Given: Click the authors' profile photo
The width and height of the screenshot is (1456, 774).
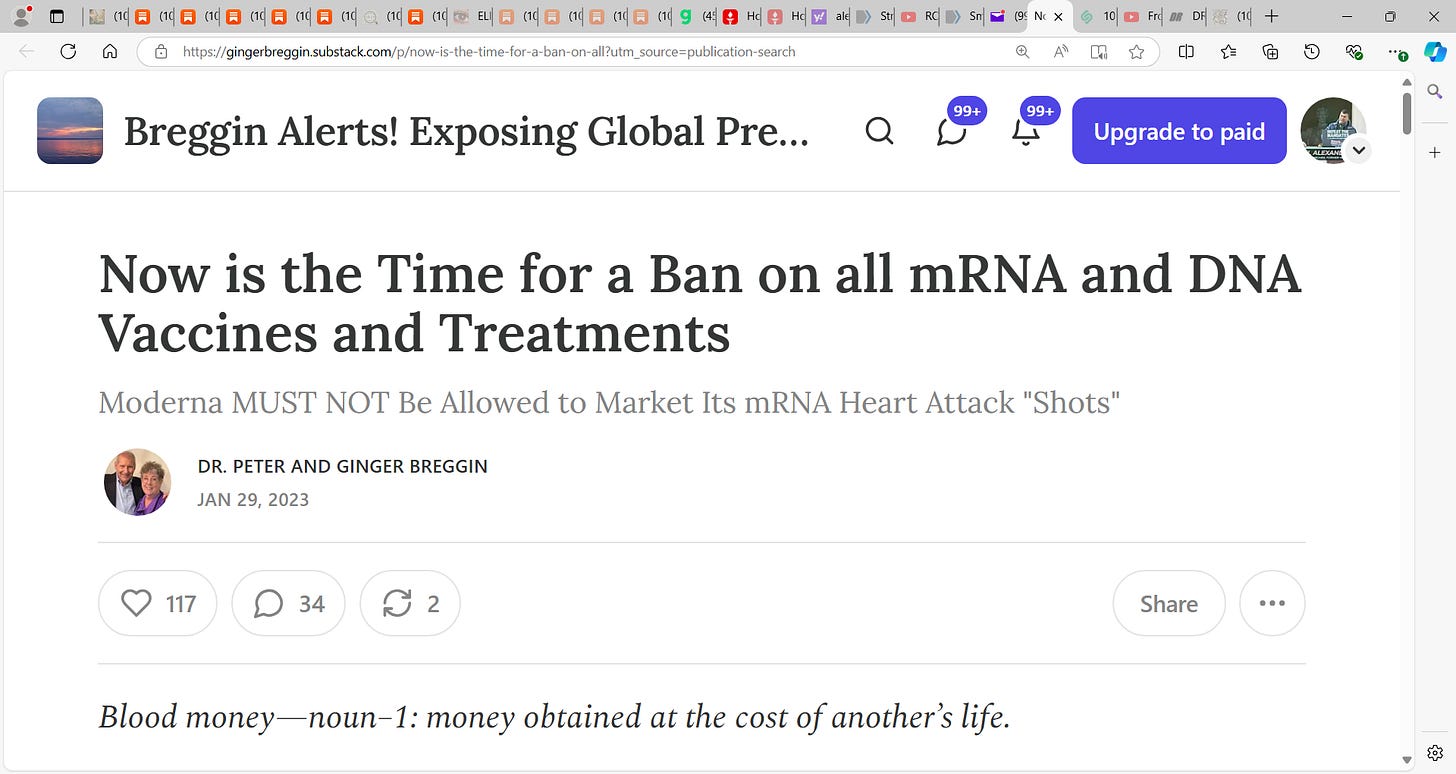Looking at the screenshot, I should click(x=138, y=482).
